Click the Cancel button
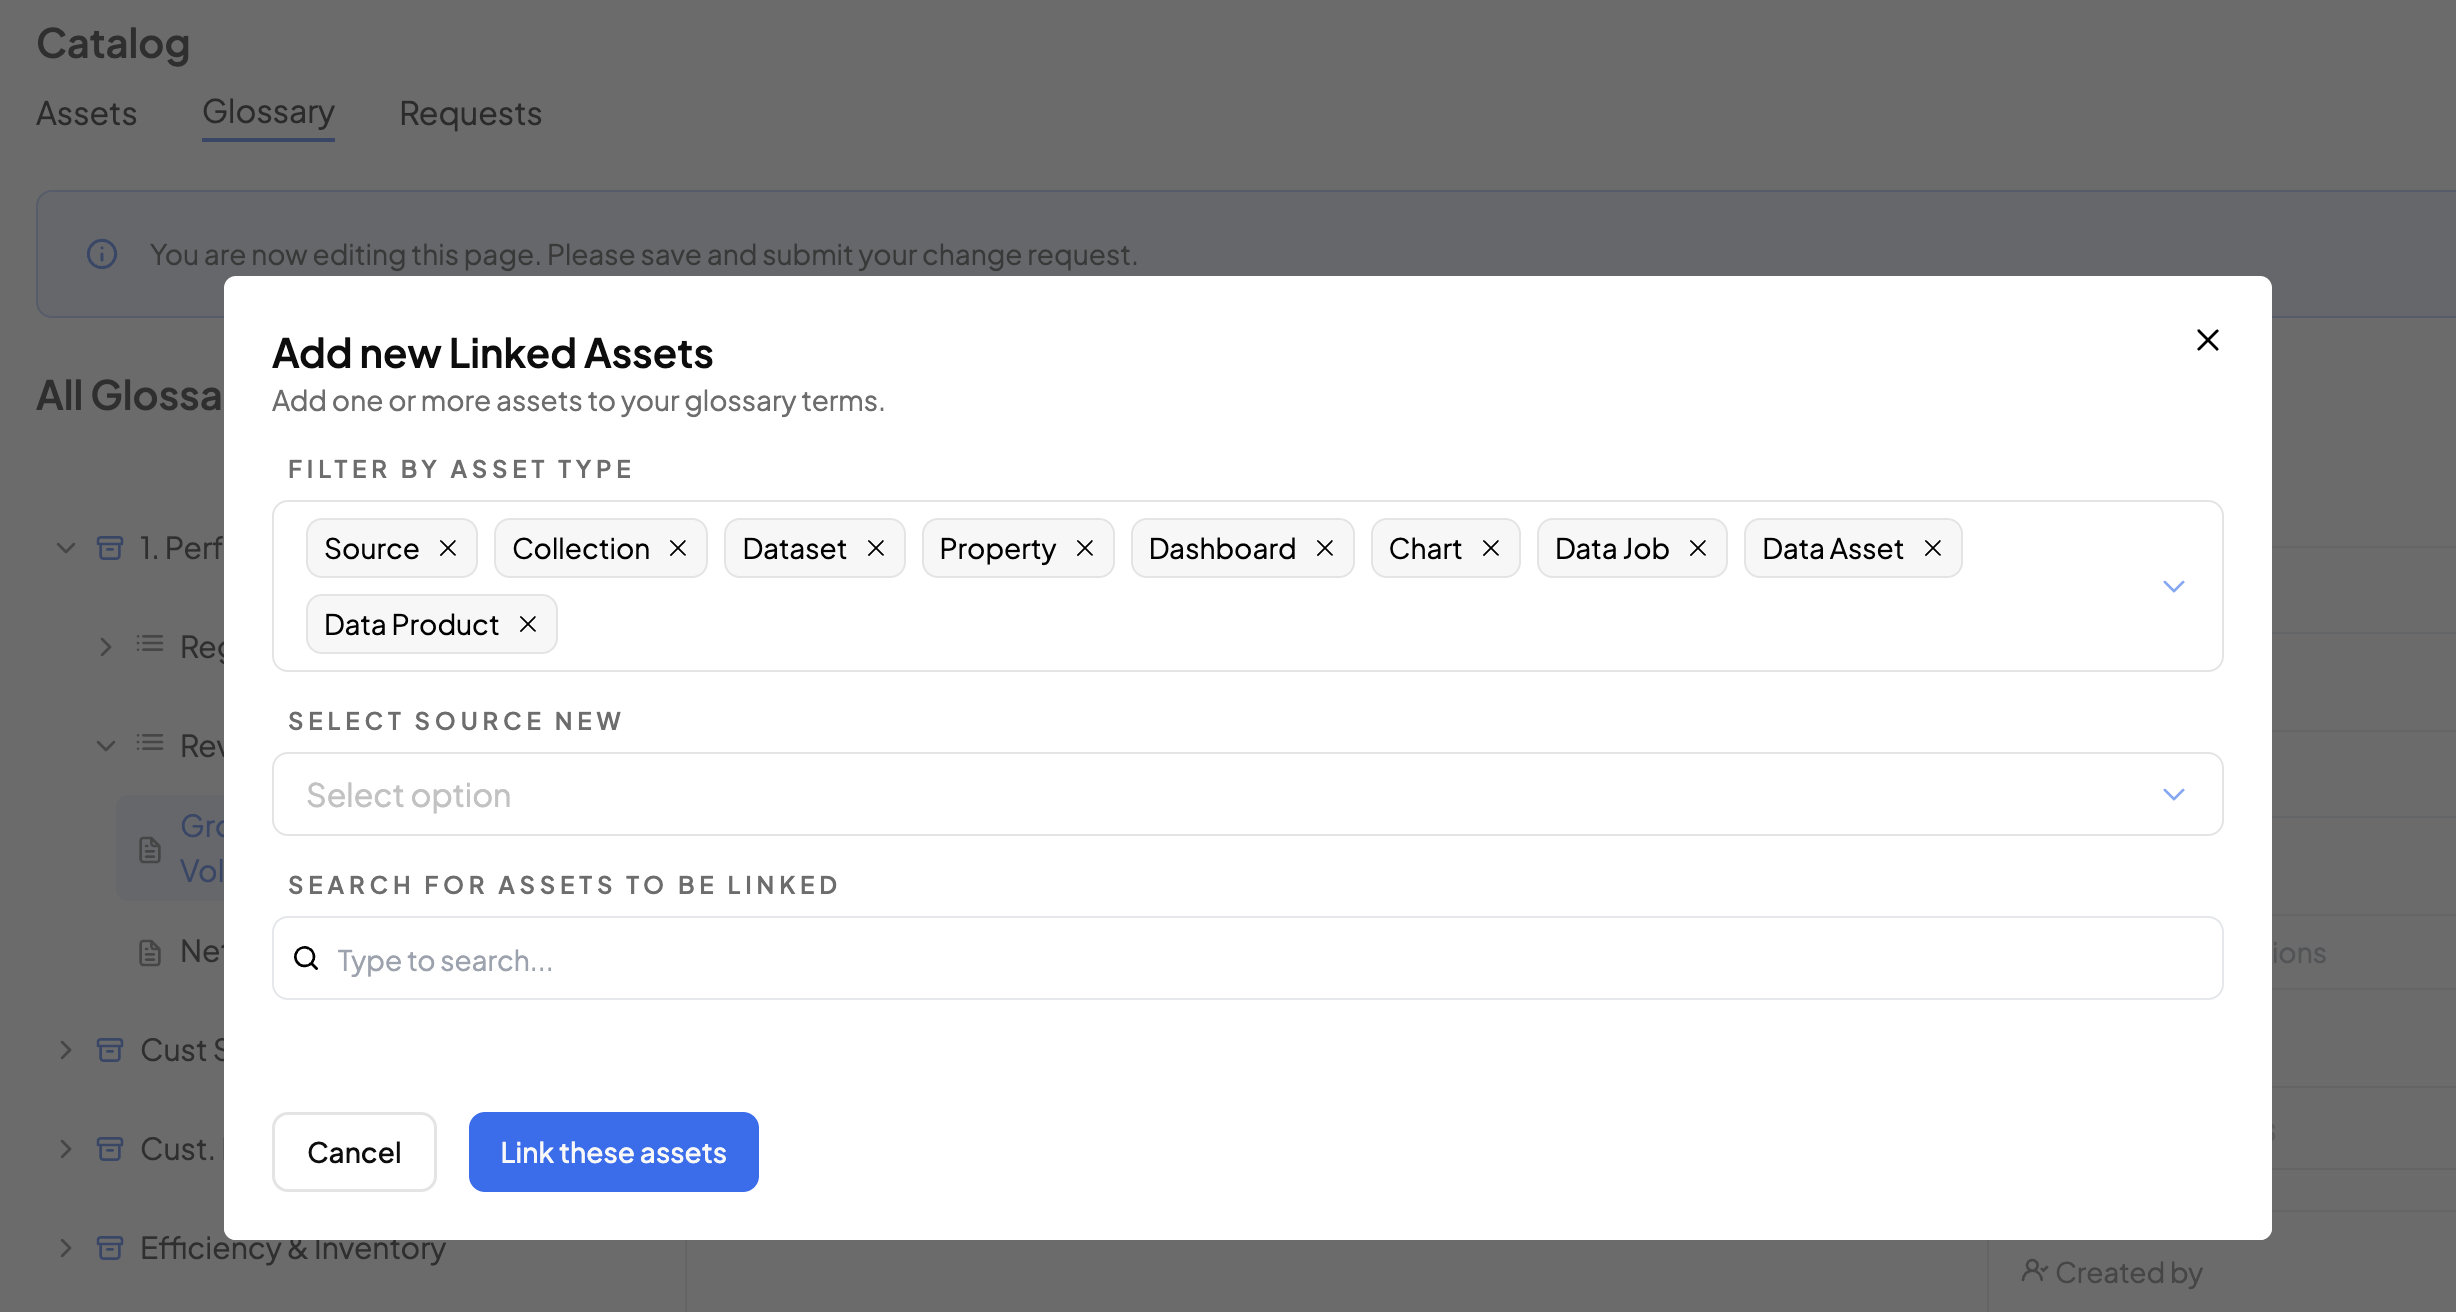2456x1312 pixels. point(354,1152)
